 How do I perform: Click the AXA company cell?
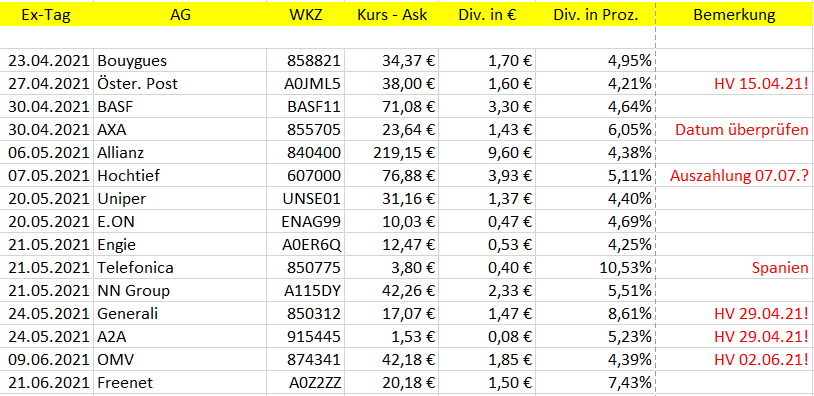pyautogui.click(x=180, y=130)
